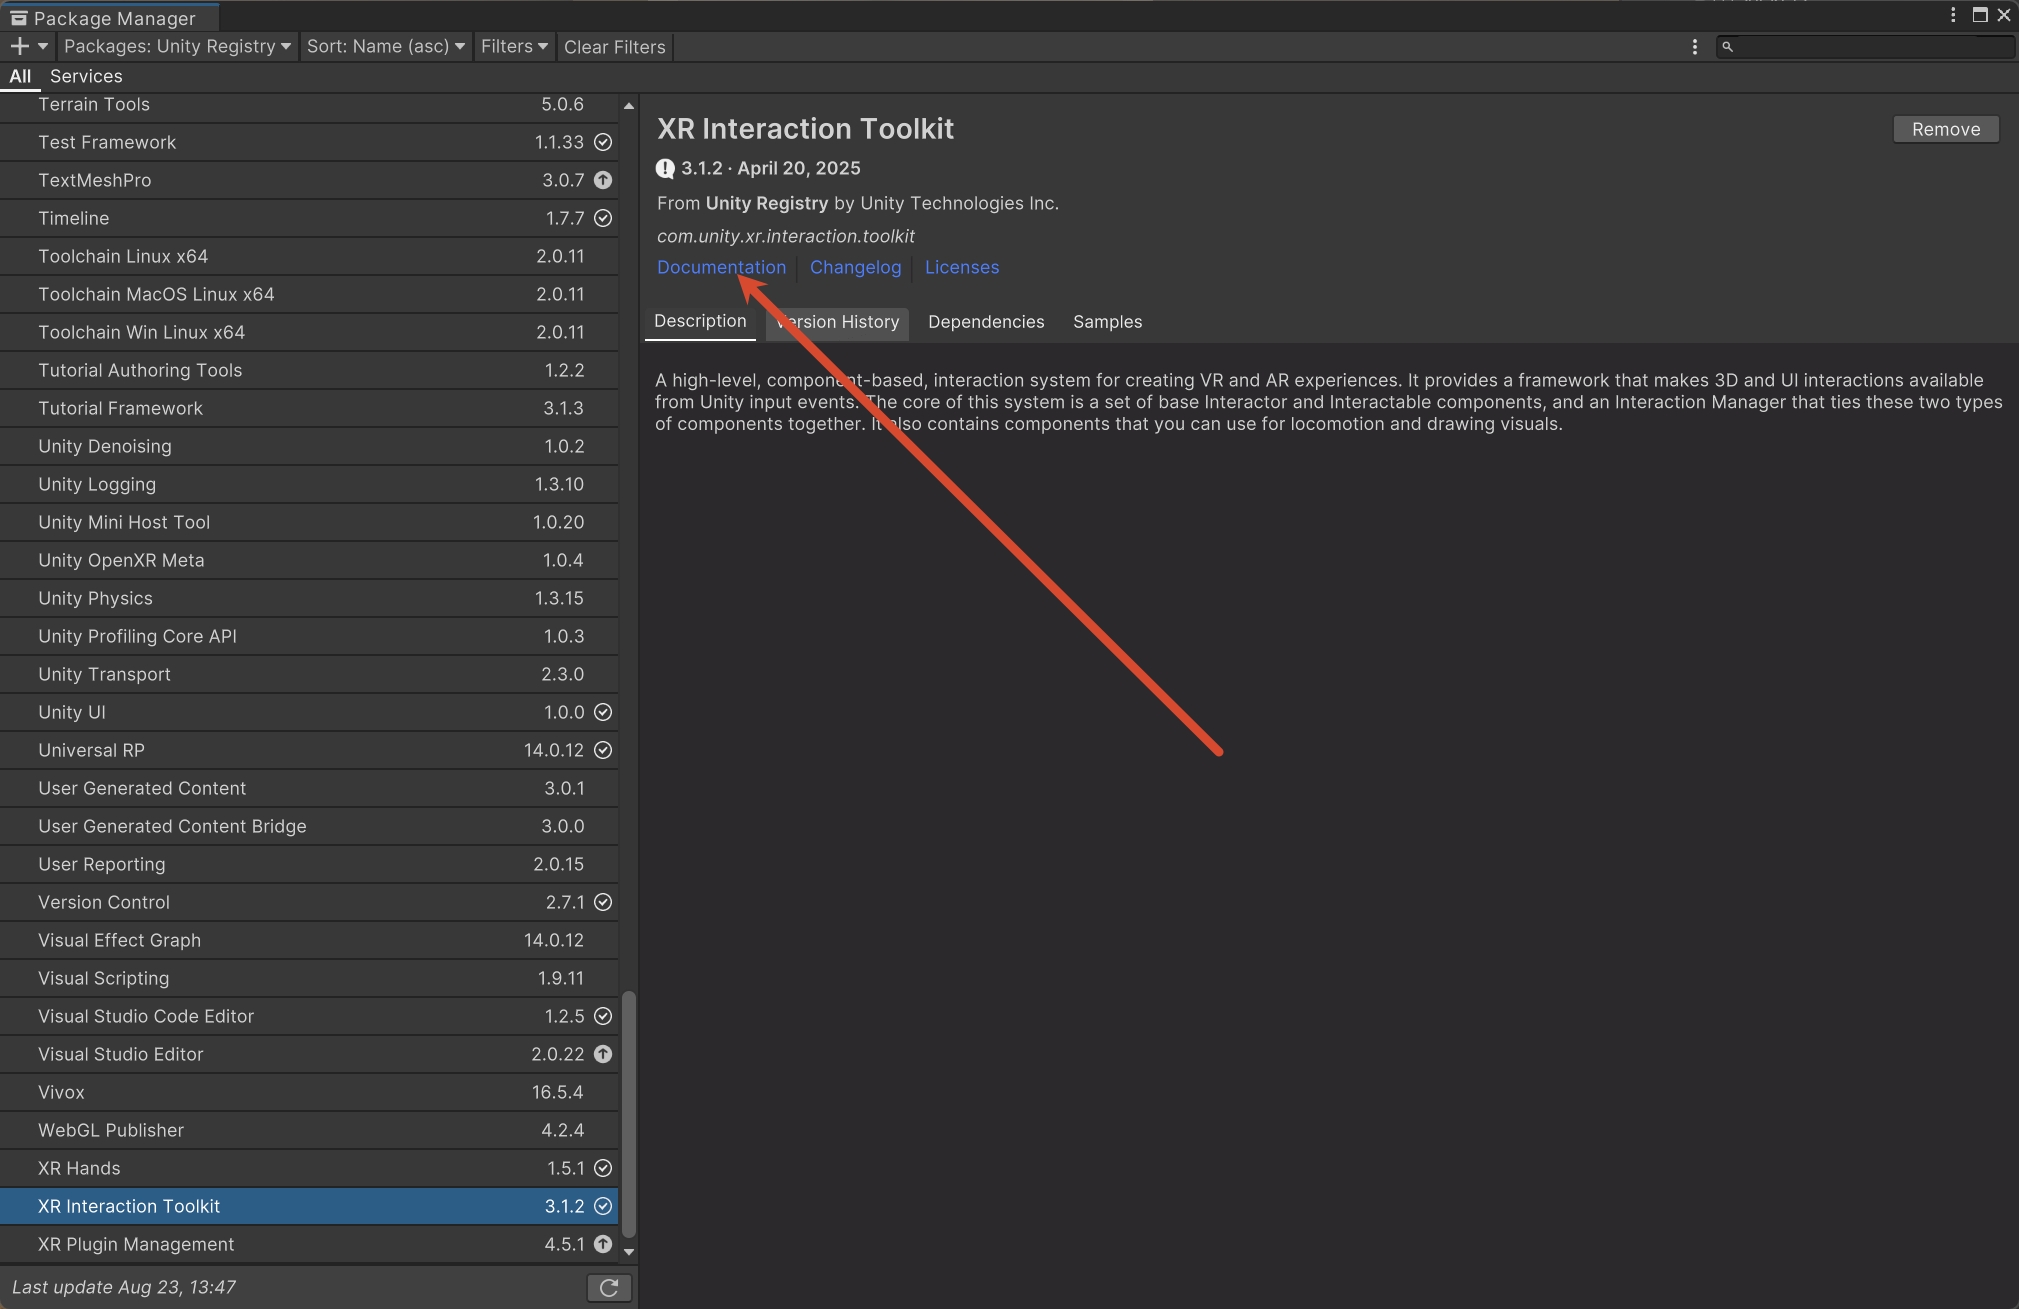Click the add package plus icon
2019x1309 pixels.
coord(19,46)
